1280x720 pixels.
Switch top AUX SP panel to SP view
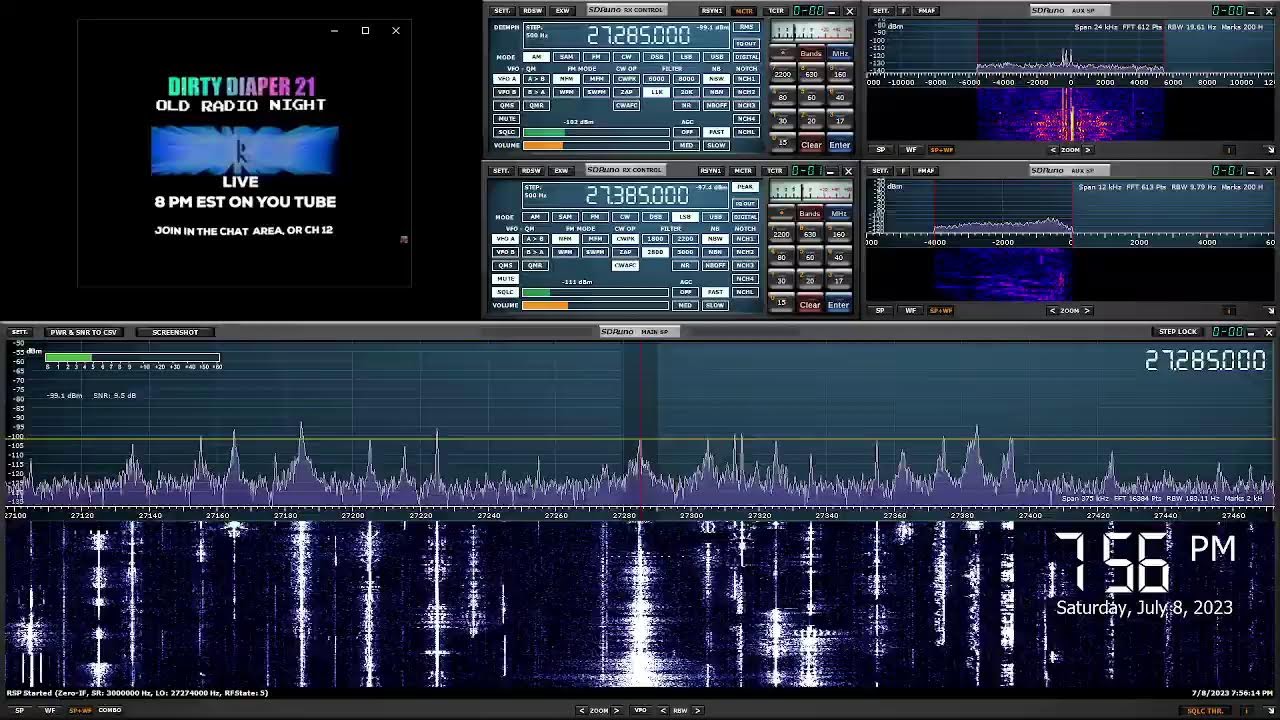(x=880, y=149)
